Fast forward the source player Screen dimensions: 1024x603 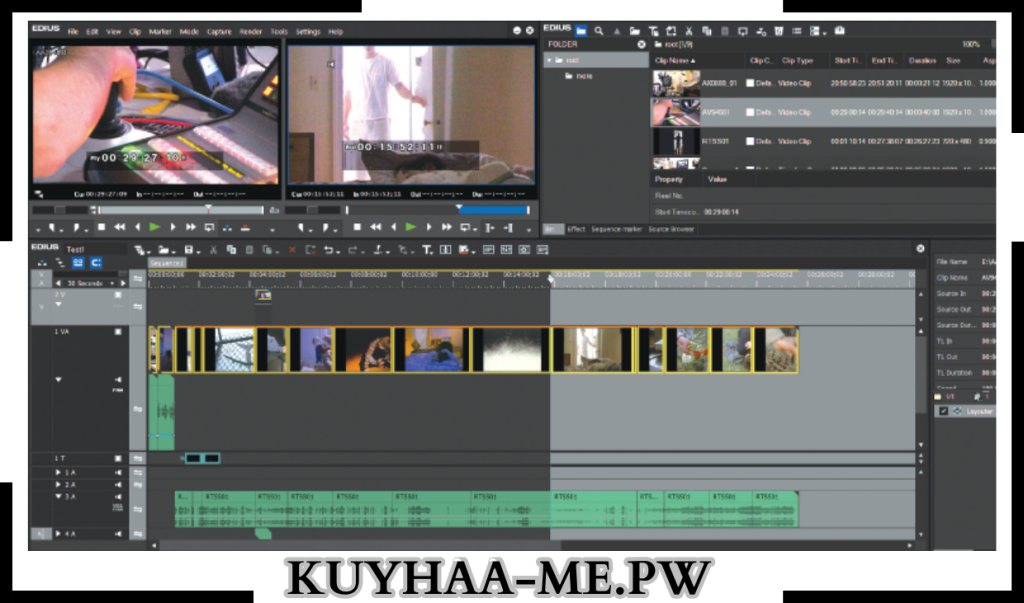191,227
